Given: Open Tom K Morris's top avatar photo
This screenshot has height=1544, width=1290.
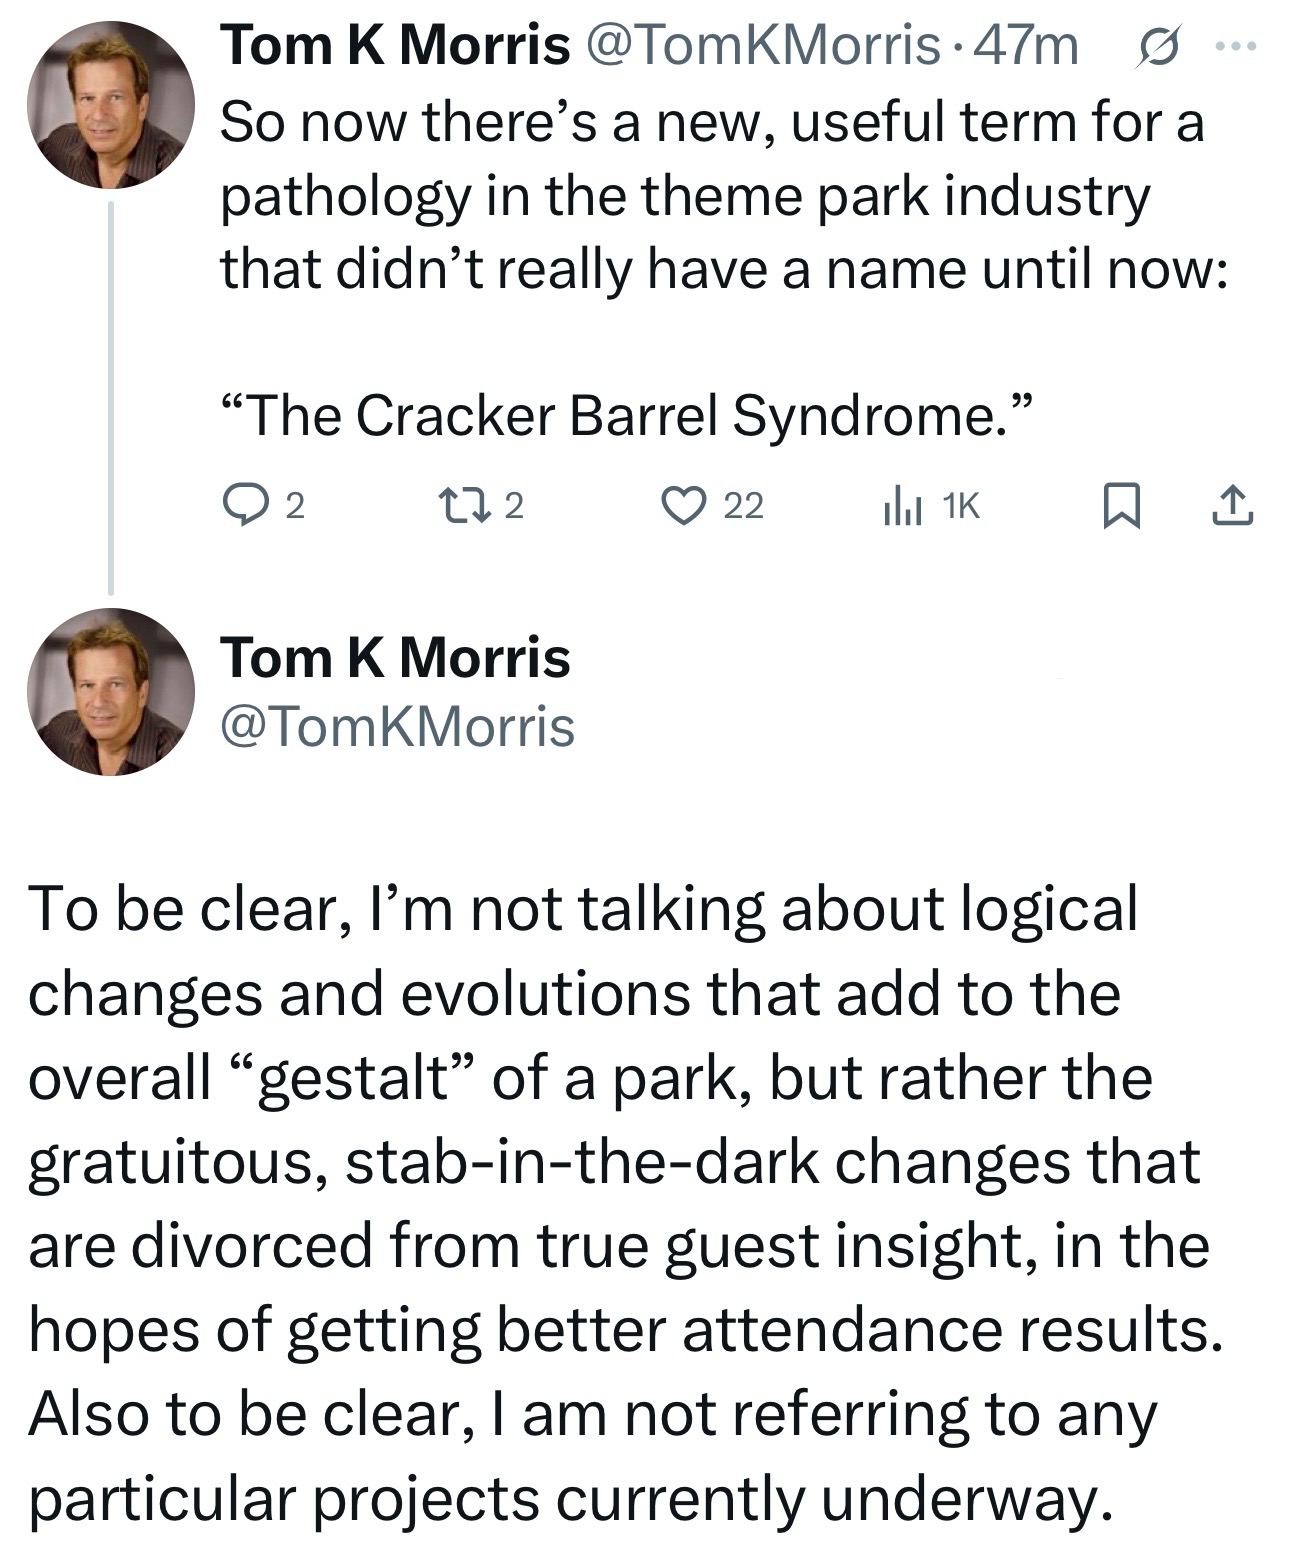Looking at the screenshot, I should point(110,104).
